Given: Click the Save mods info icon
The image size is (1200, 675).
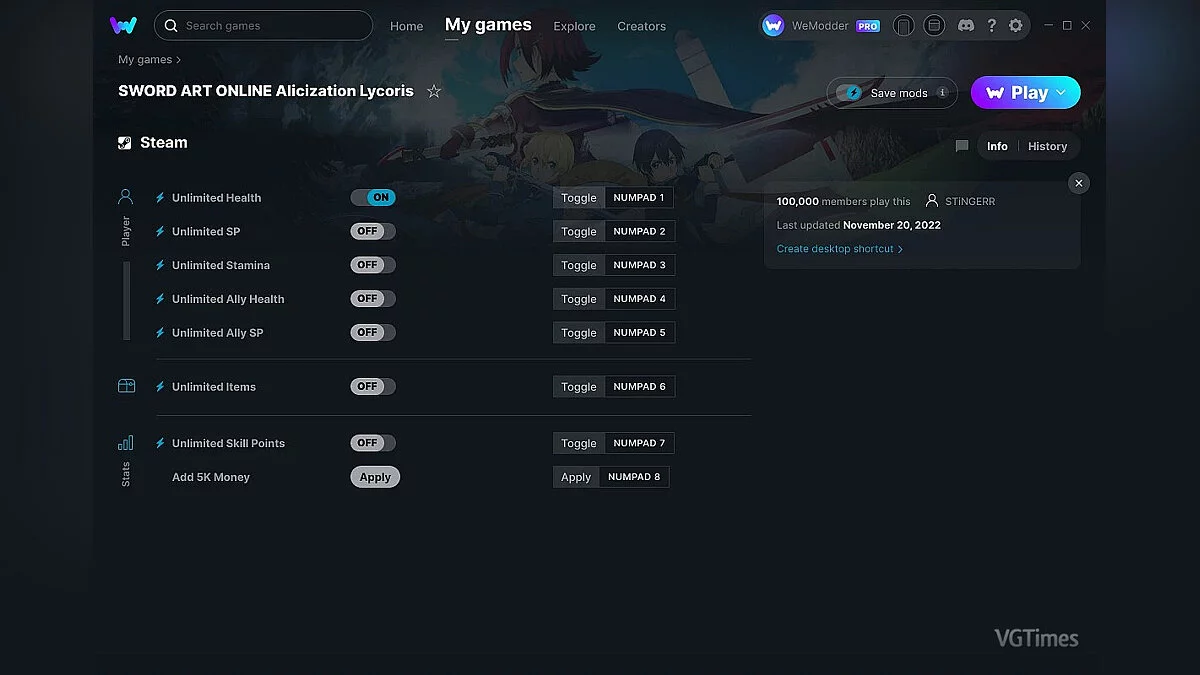Looking at the screenshot, I should 943,93.
